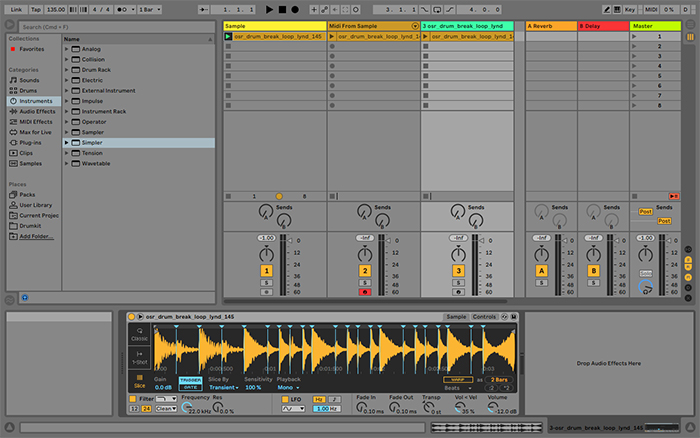Toggle the Simpler Filter on switch
700x438 pixels.
[133, 399]
